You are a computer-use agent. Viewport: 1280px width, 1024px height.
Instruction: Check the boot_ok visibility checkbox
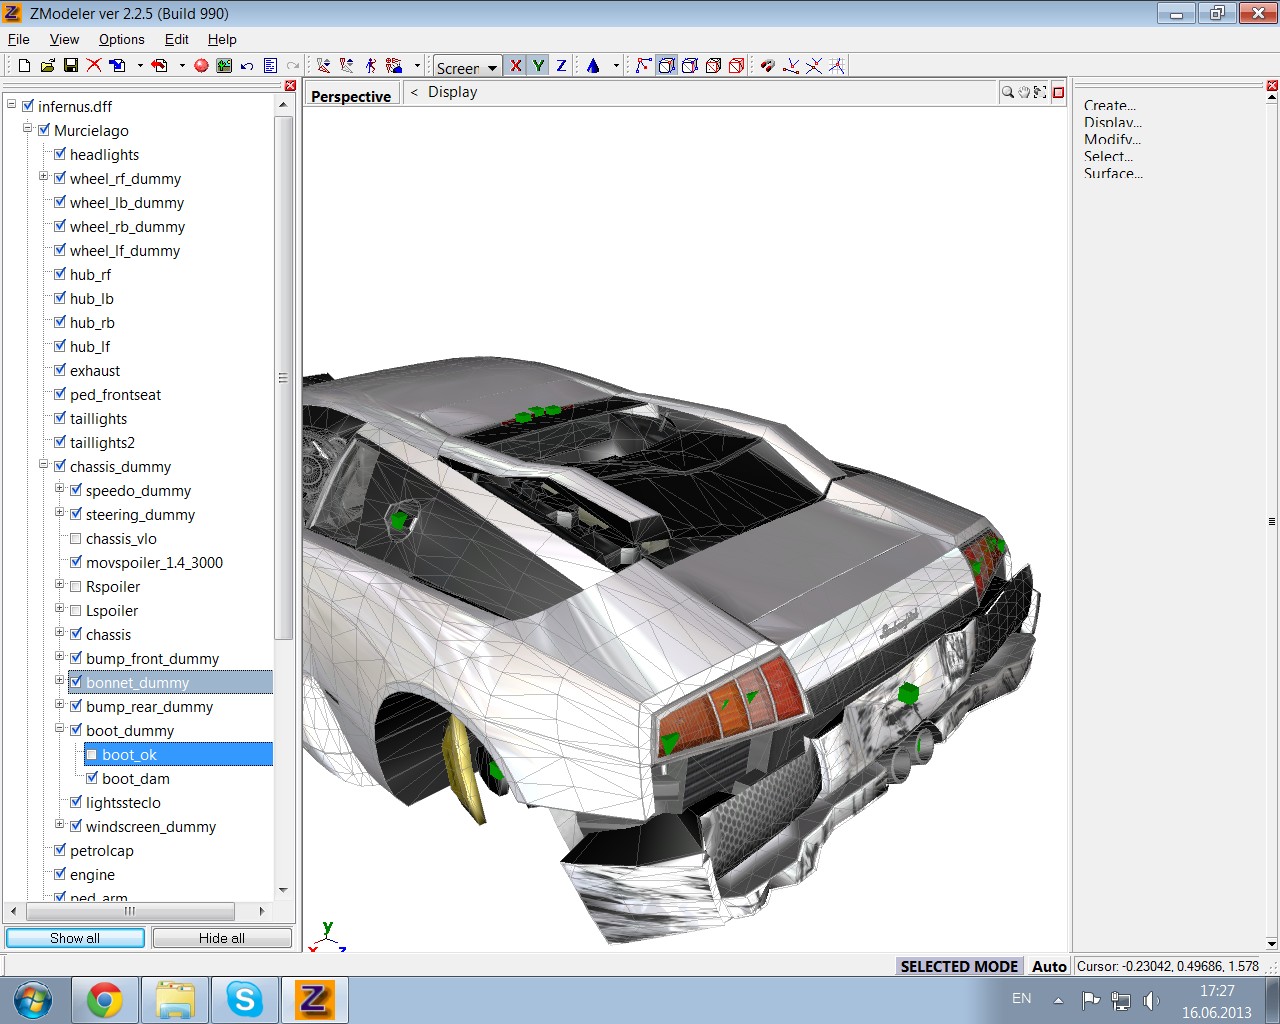tap(92, 754)
